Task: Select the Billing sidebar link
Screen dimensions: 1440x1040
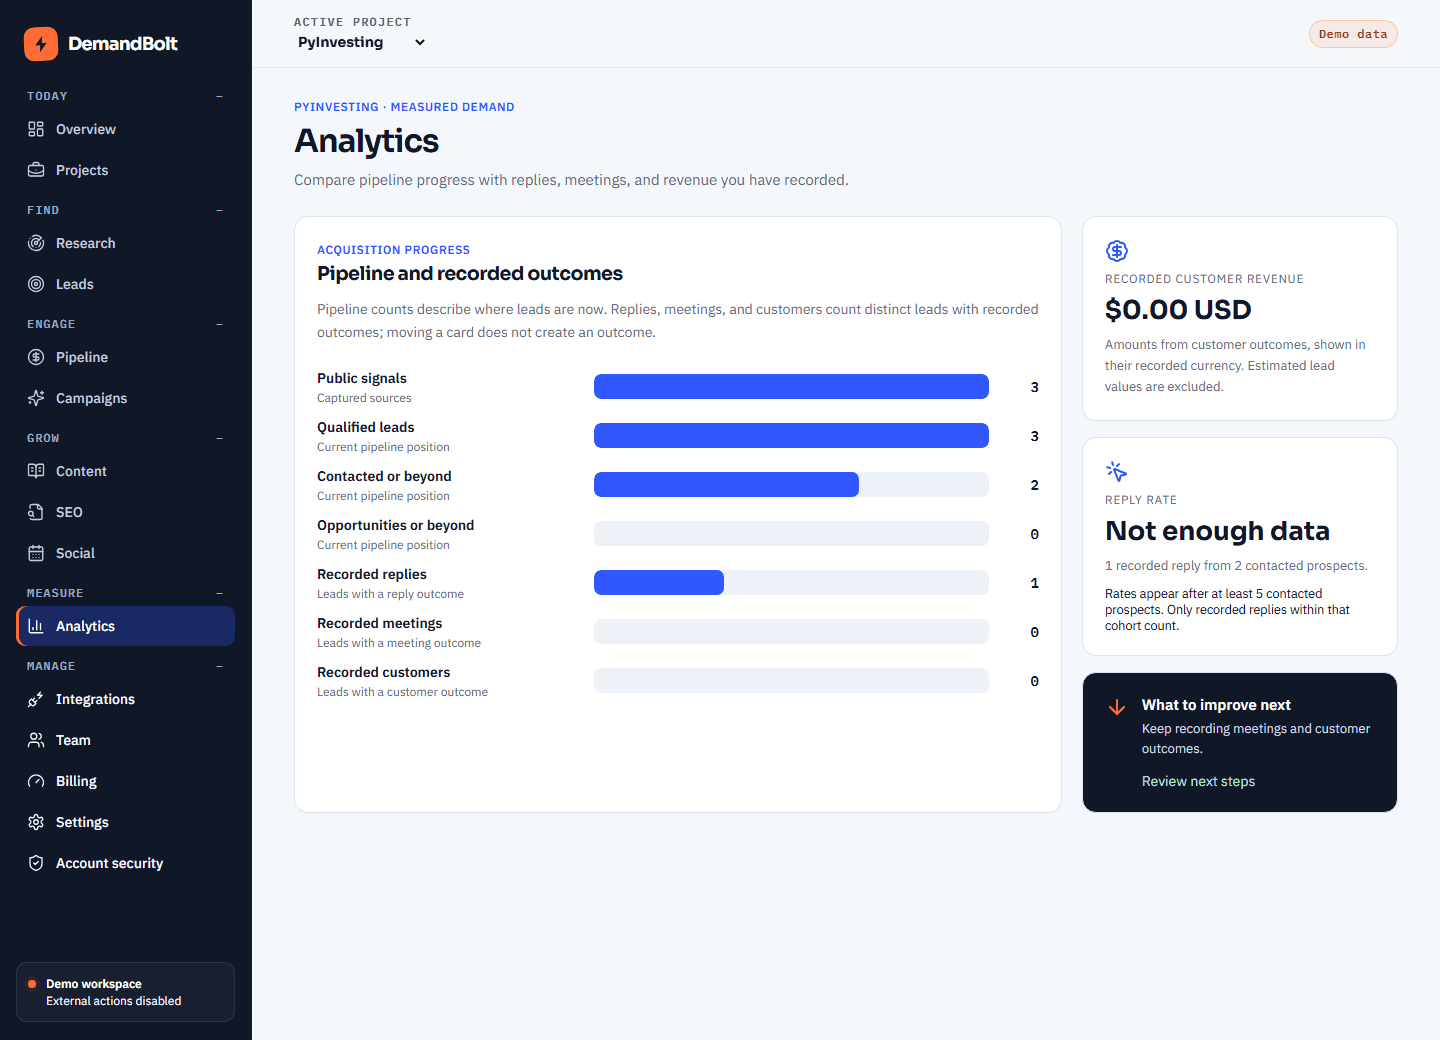Action: 126,781
